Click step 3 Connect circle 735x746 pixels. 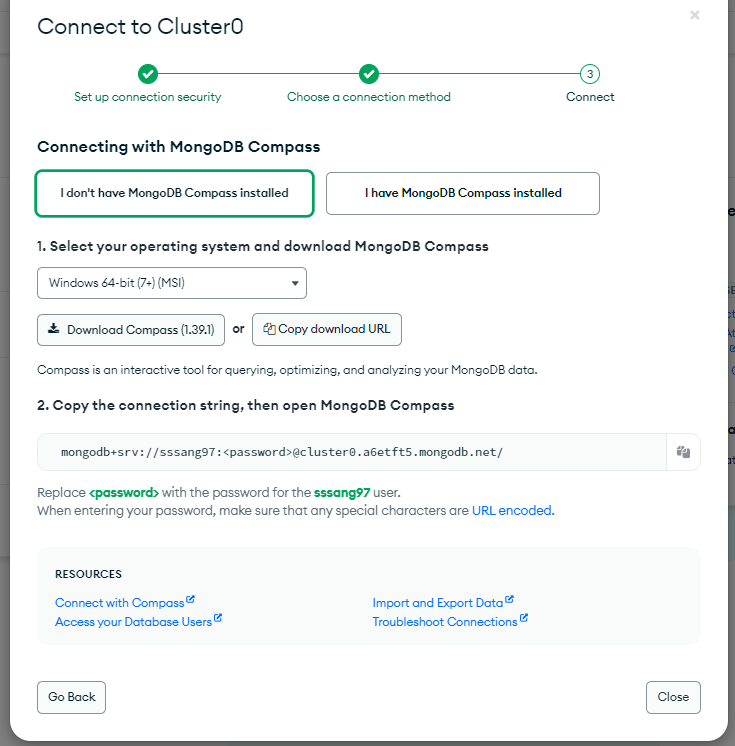pyautogui.click(x=590, y=74)
